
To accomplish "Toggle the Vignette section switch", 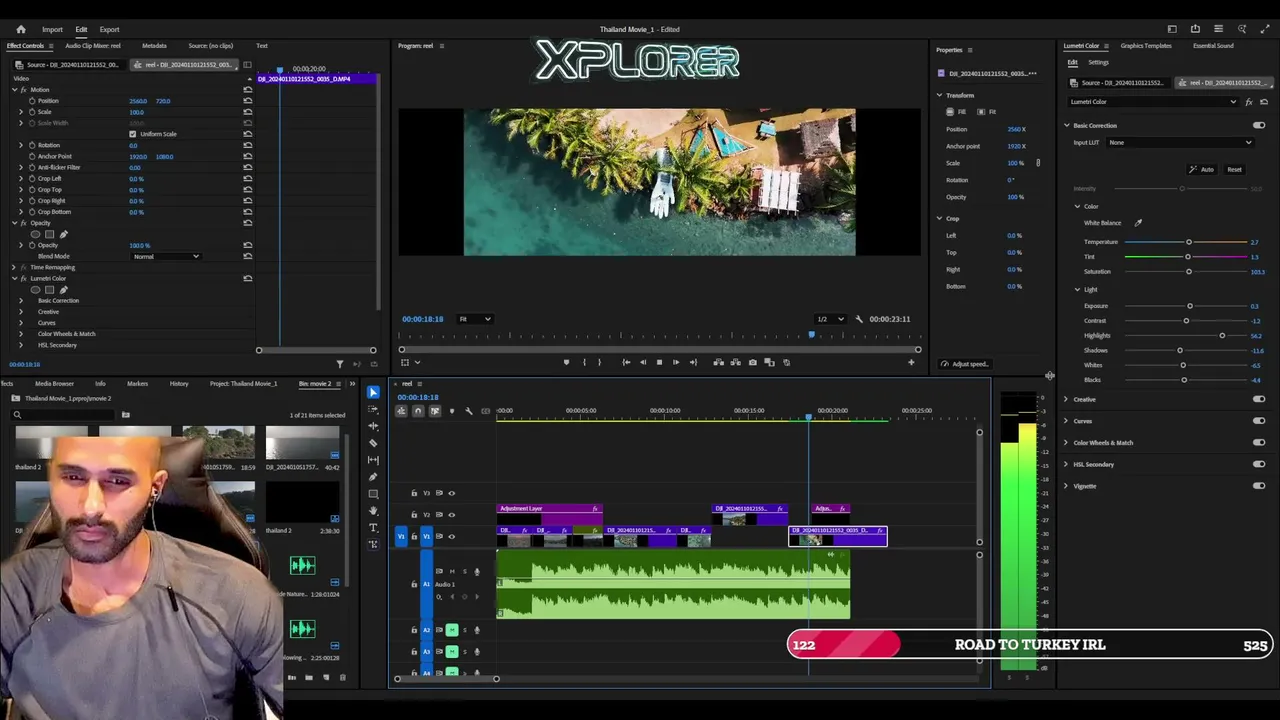I will click(1259, 486).
